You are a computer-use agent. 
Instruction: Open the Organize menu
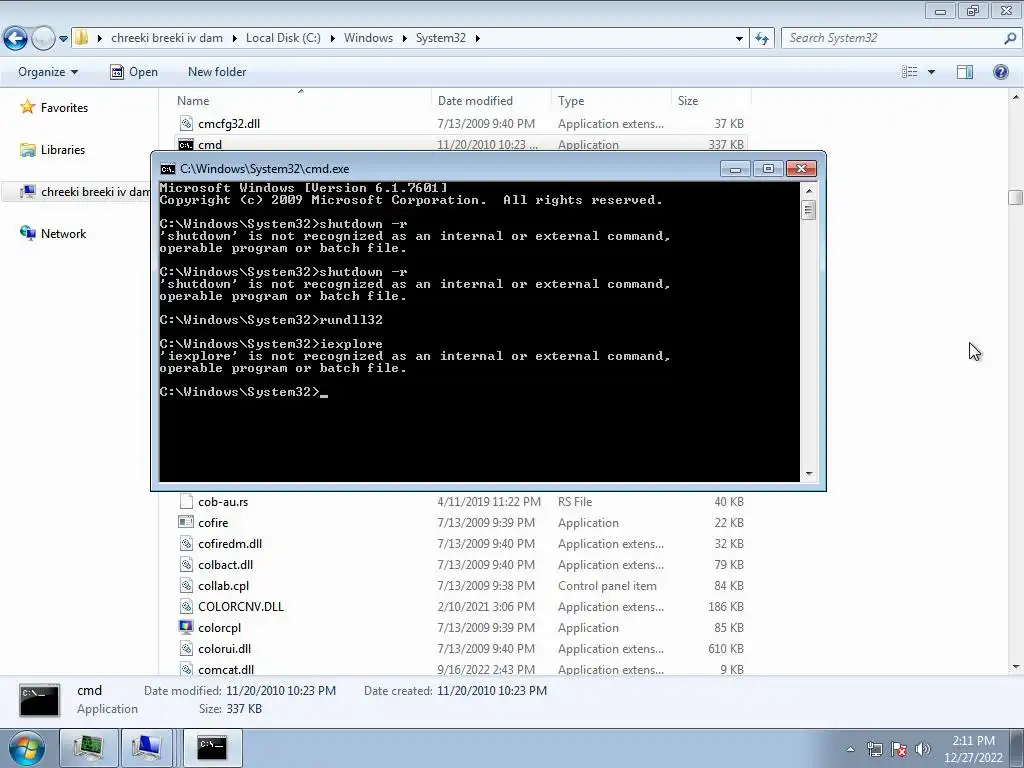[48, 72]
